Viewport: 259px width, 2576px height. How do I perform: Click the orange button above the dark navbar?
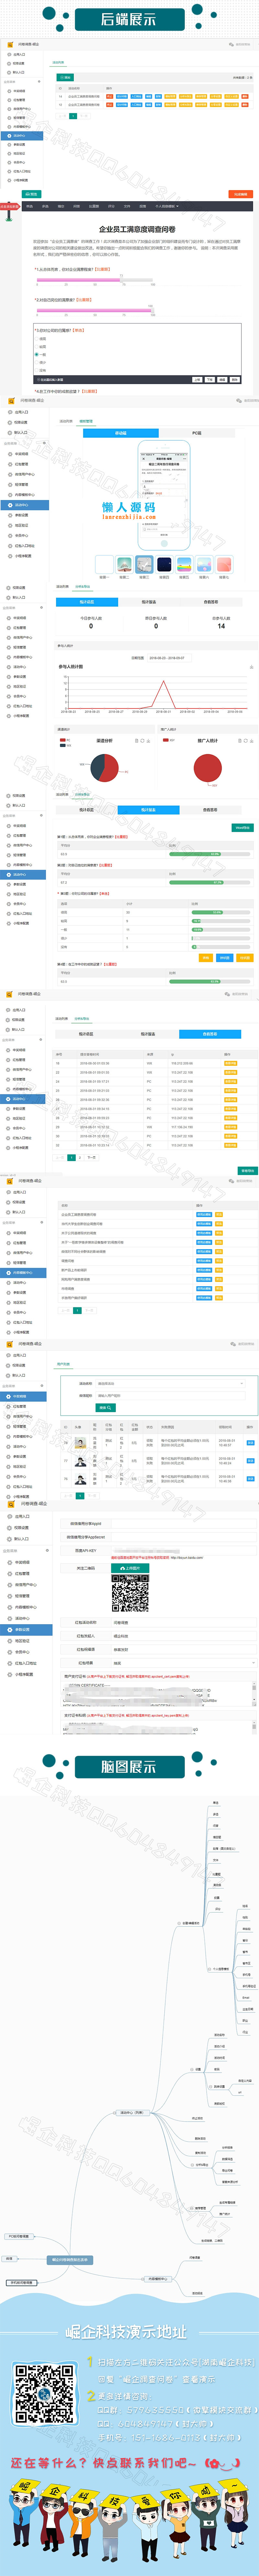pyautogui.click(x=240, y=194)
